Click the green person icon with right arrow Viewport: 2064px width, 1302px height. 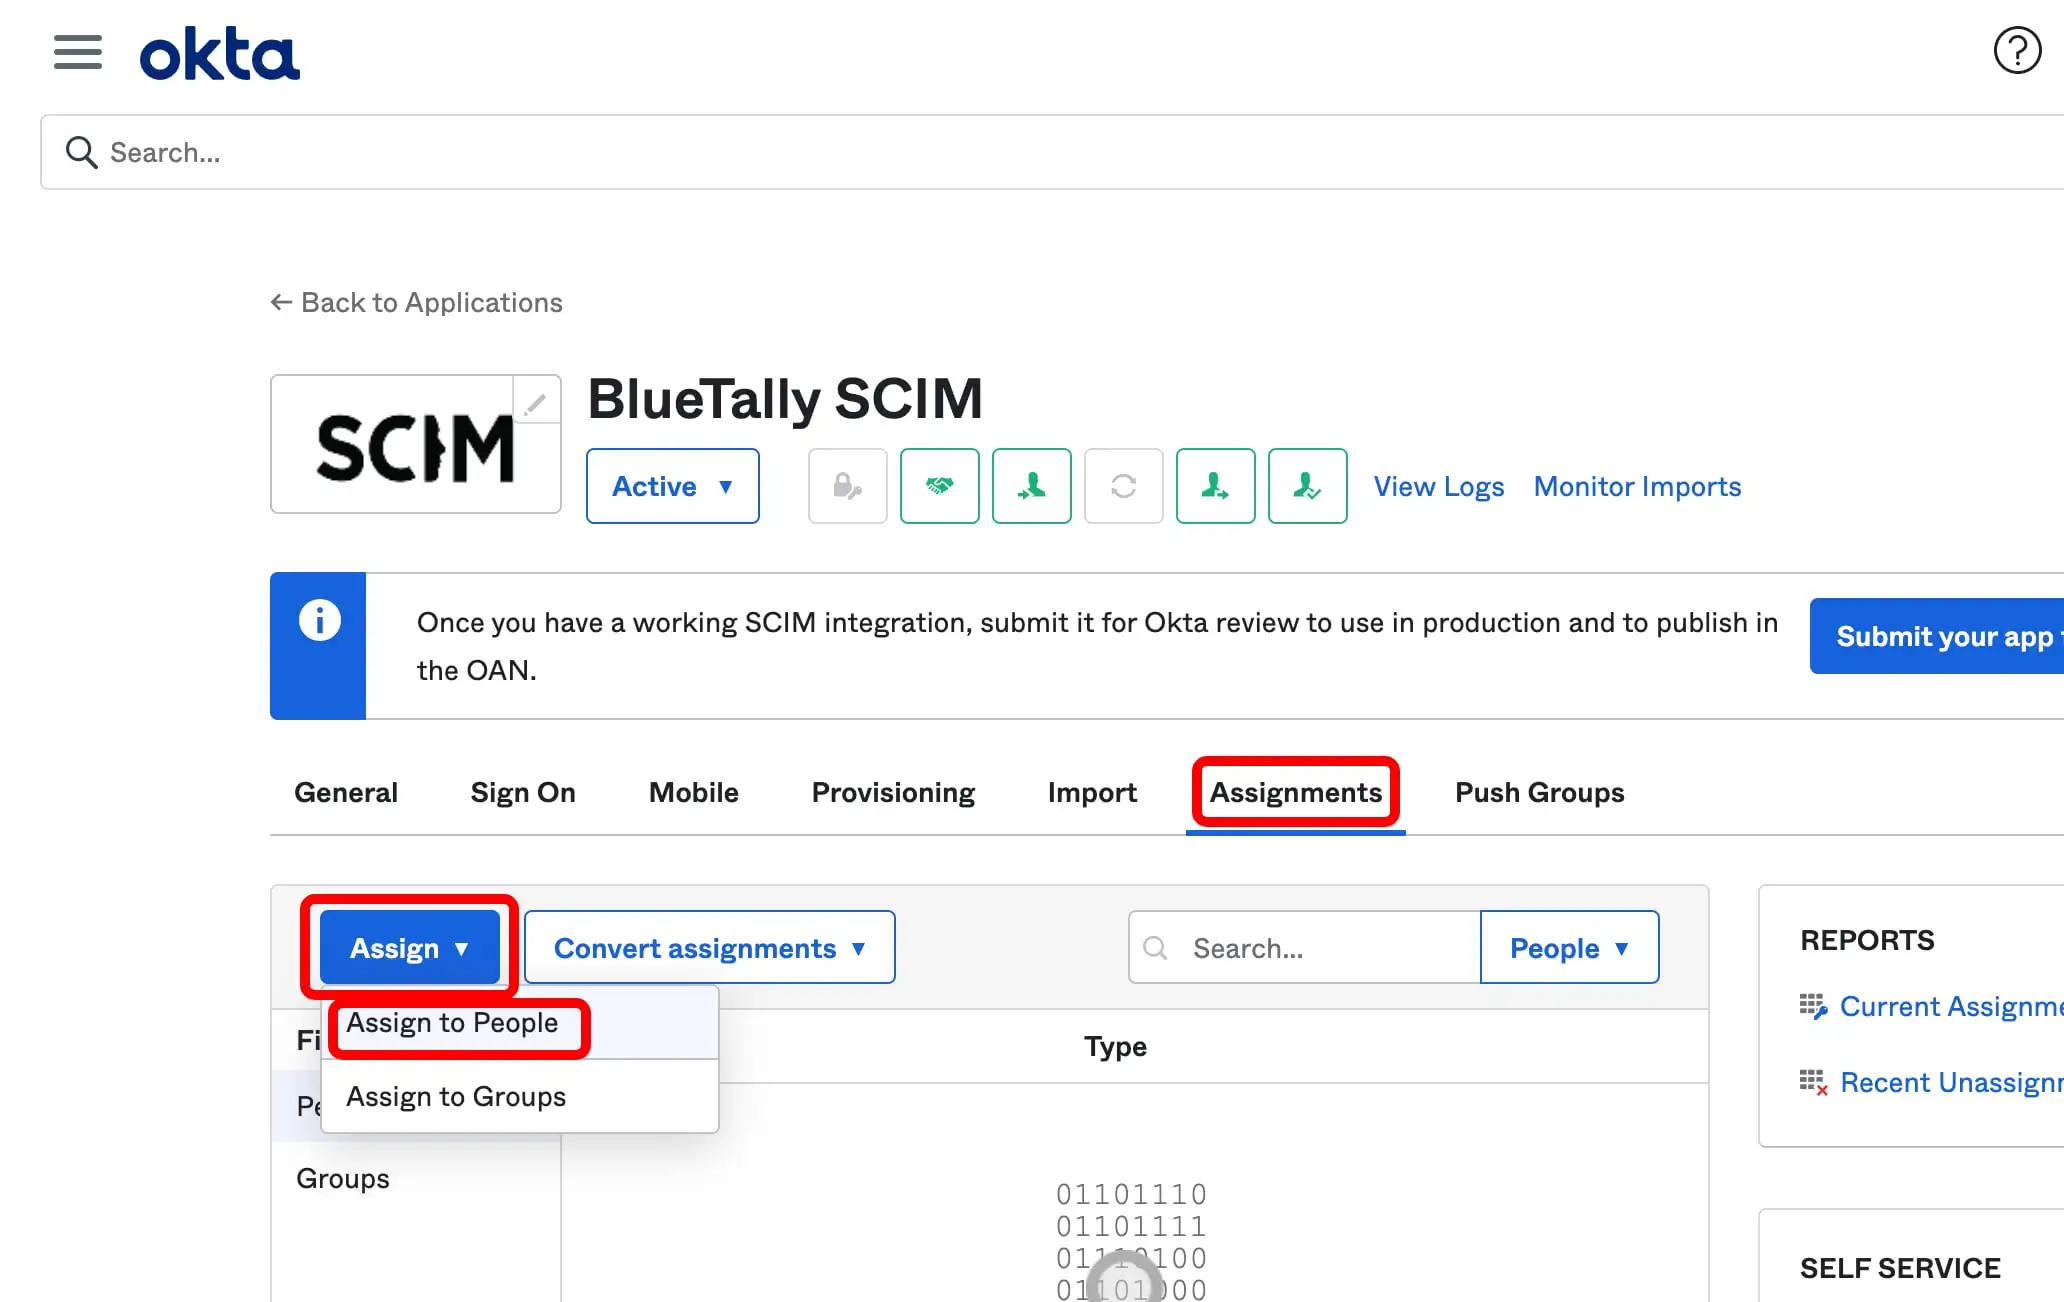[x=1216, y=486]
